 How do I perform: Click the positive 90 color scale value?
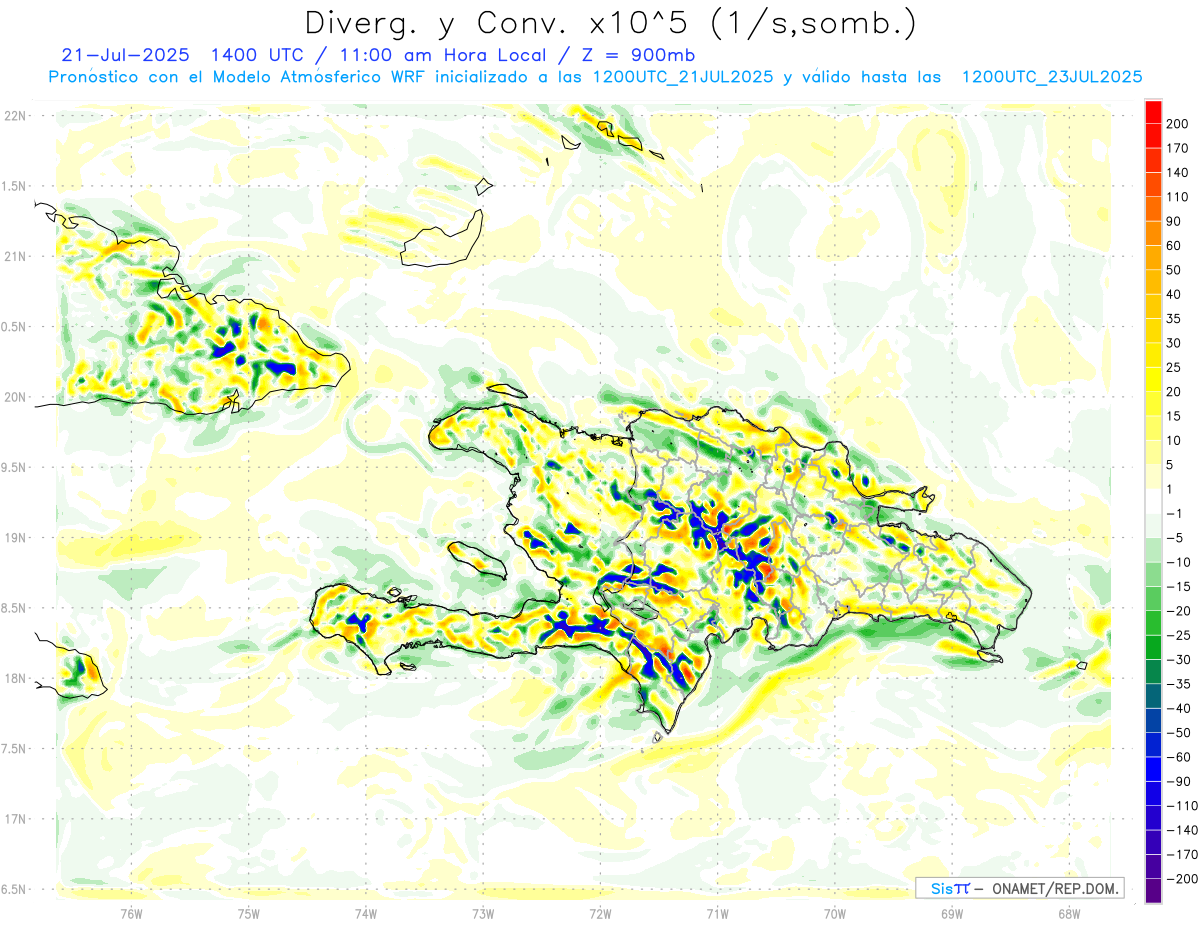point(1175,220)
